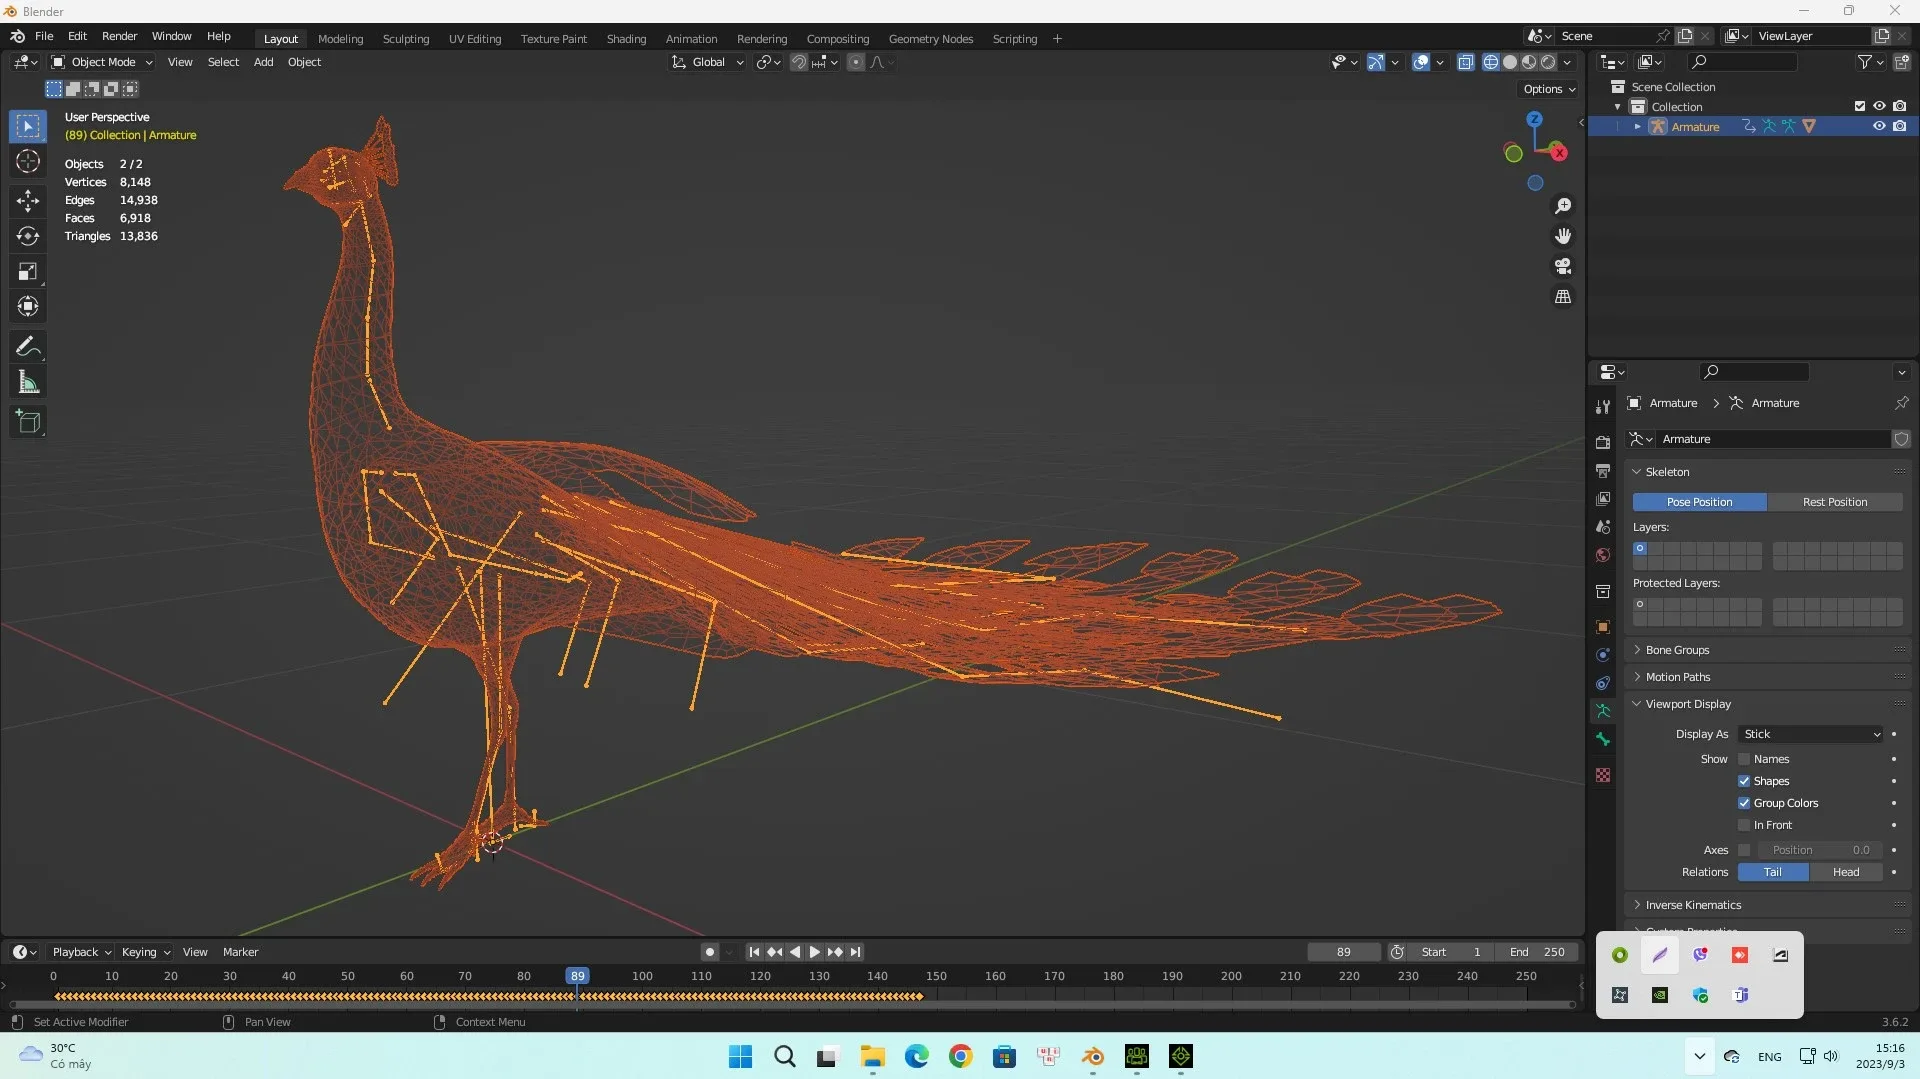Activate the Move tool
The image size is (1920, 1079).
tap(28, 200)
